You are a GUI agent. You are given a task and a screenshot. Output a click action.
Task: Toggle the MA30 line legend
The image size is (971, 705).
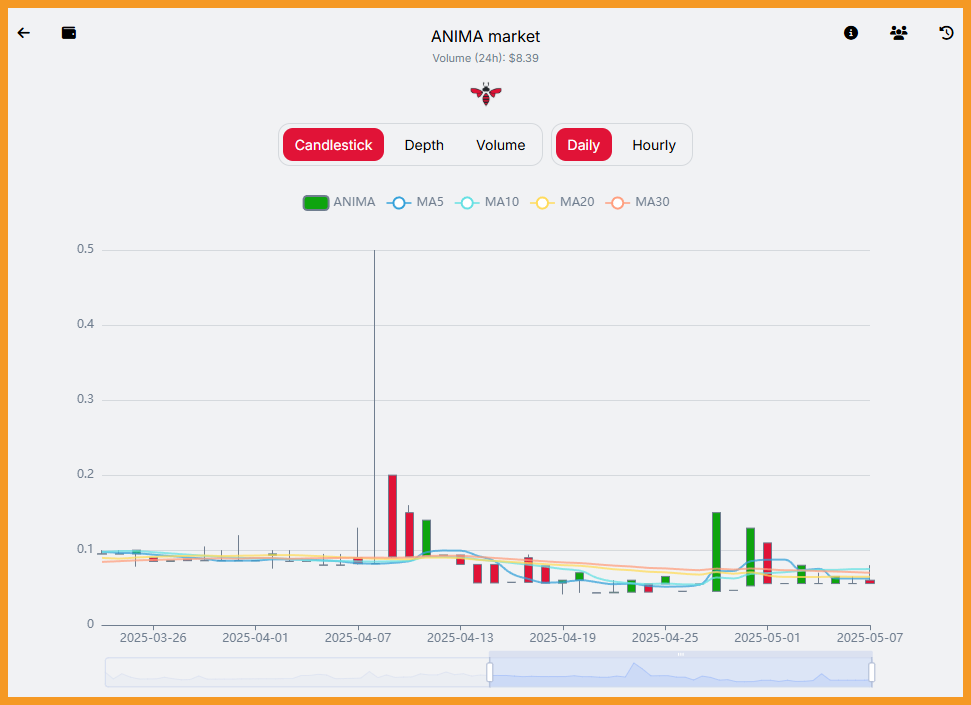(638, 203)
